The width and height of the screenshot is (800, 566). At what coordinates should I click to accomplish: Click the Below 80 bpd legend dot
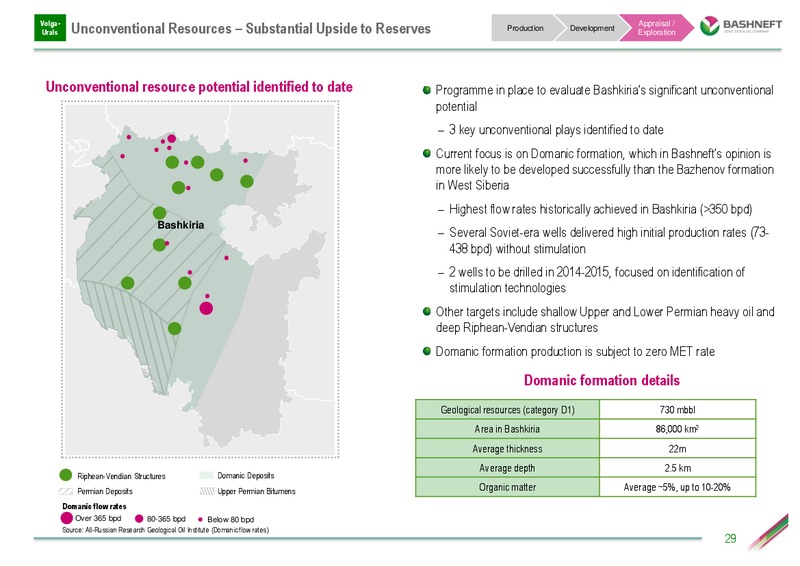pyautogui.click(x=200, y=520)
